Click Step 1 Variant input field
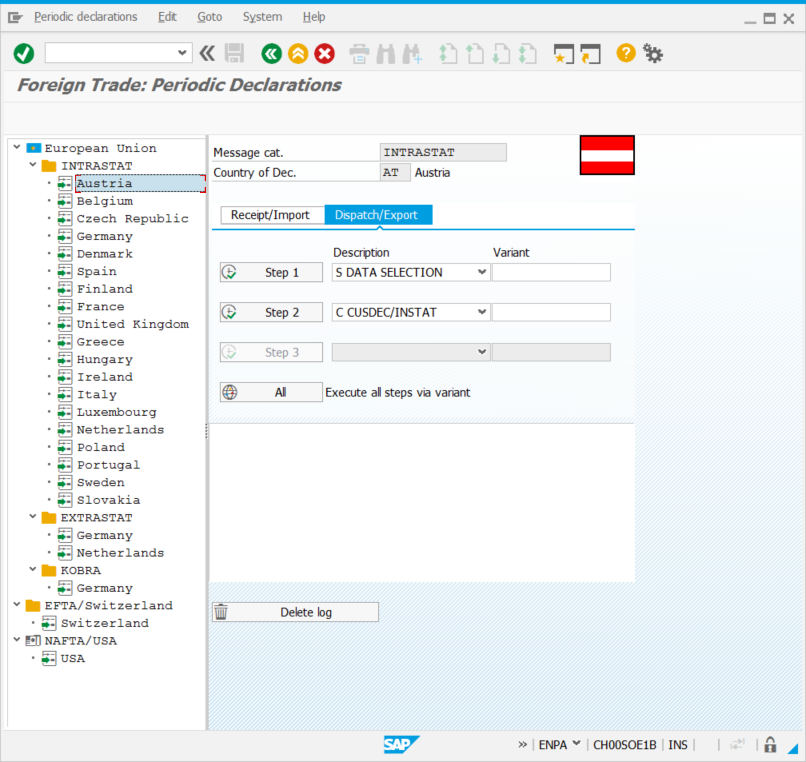This screenshot has height=762, width=806. [x=551, y=273]
